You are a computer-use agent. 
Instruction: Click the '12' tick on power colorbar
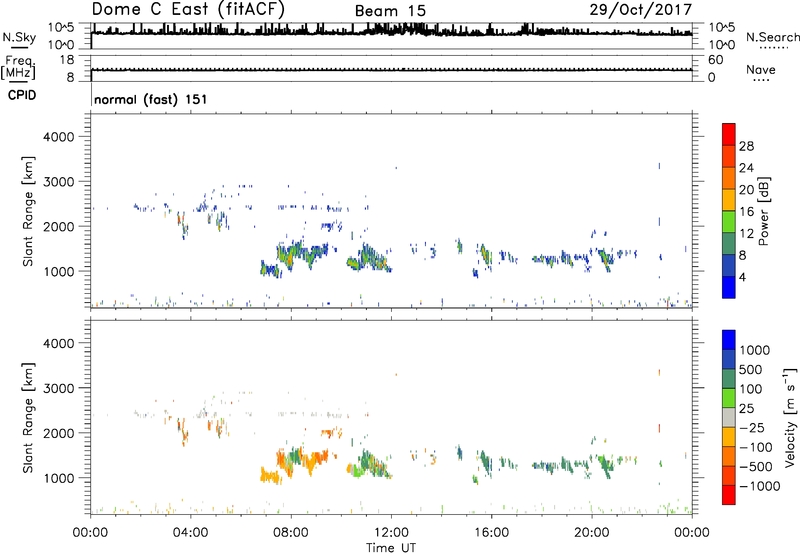(x=746, y=234)
